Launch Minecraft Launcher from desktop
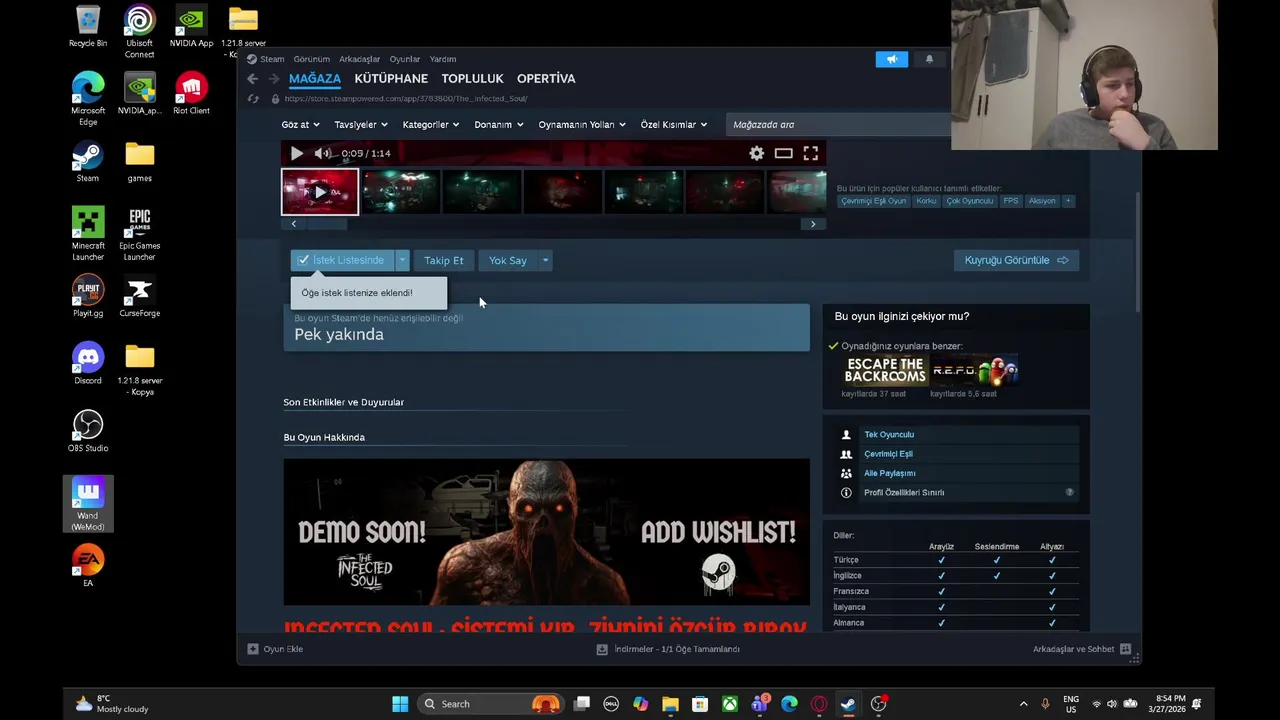Image resolution: width=1280 pixels, height=720 pixels. [x=88, y=234]
